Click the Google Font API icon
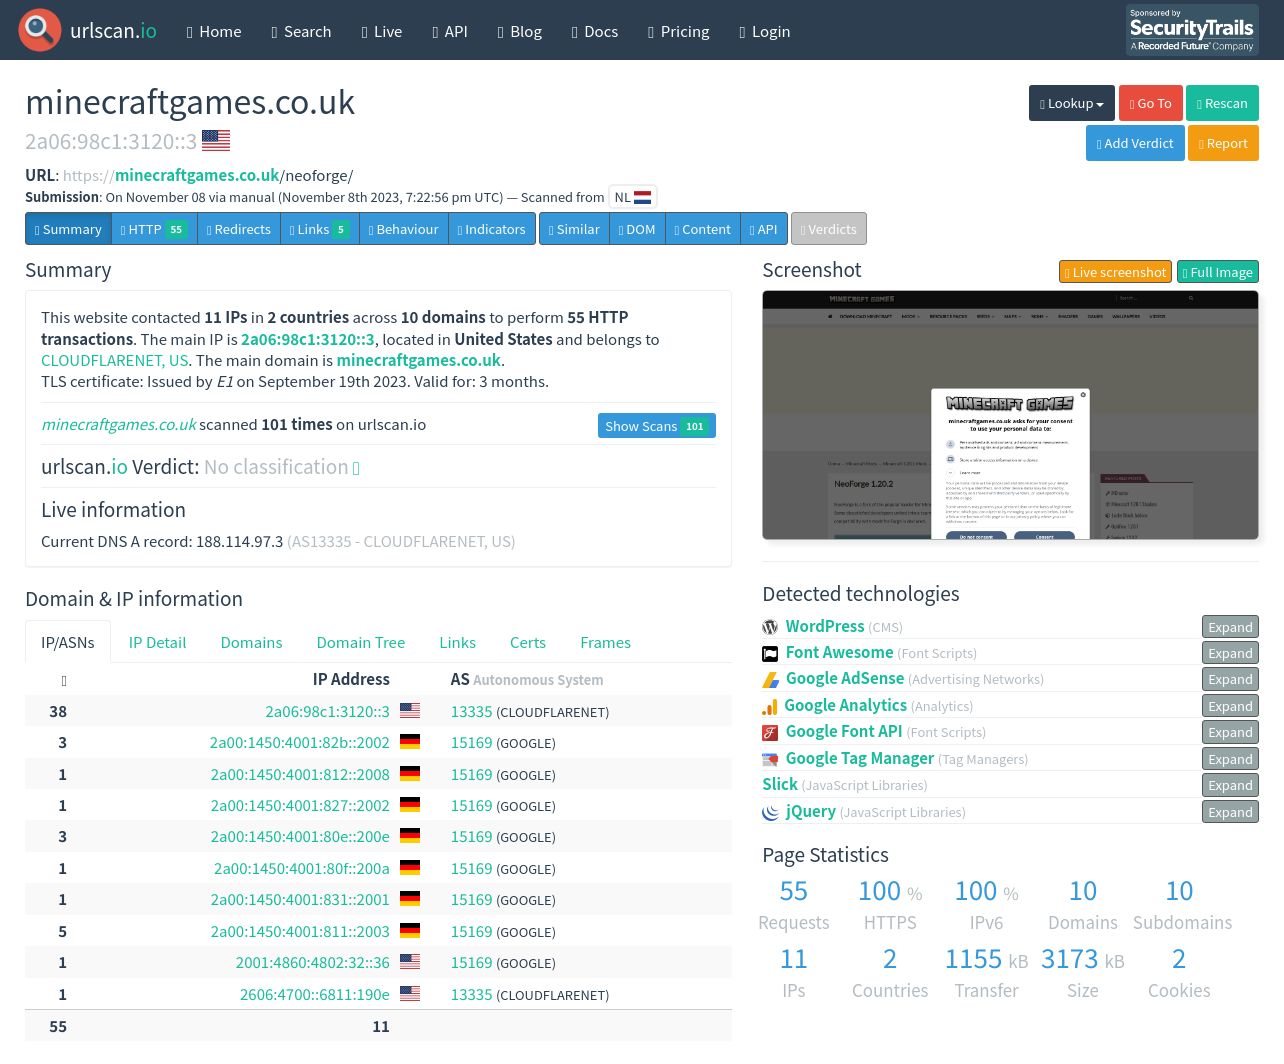The width and height of the screenshot is (1284, 1064). (770, 733)
